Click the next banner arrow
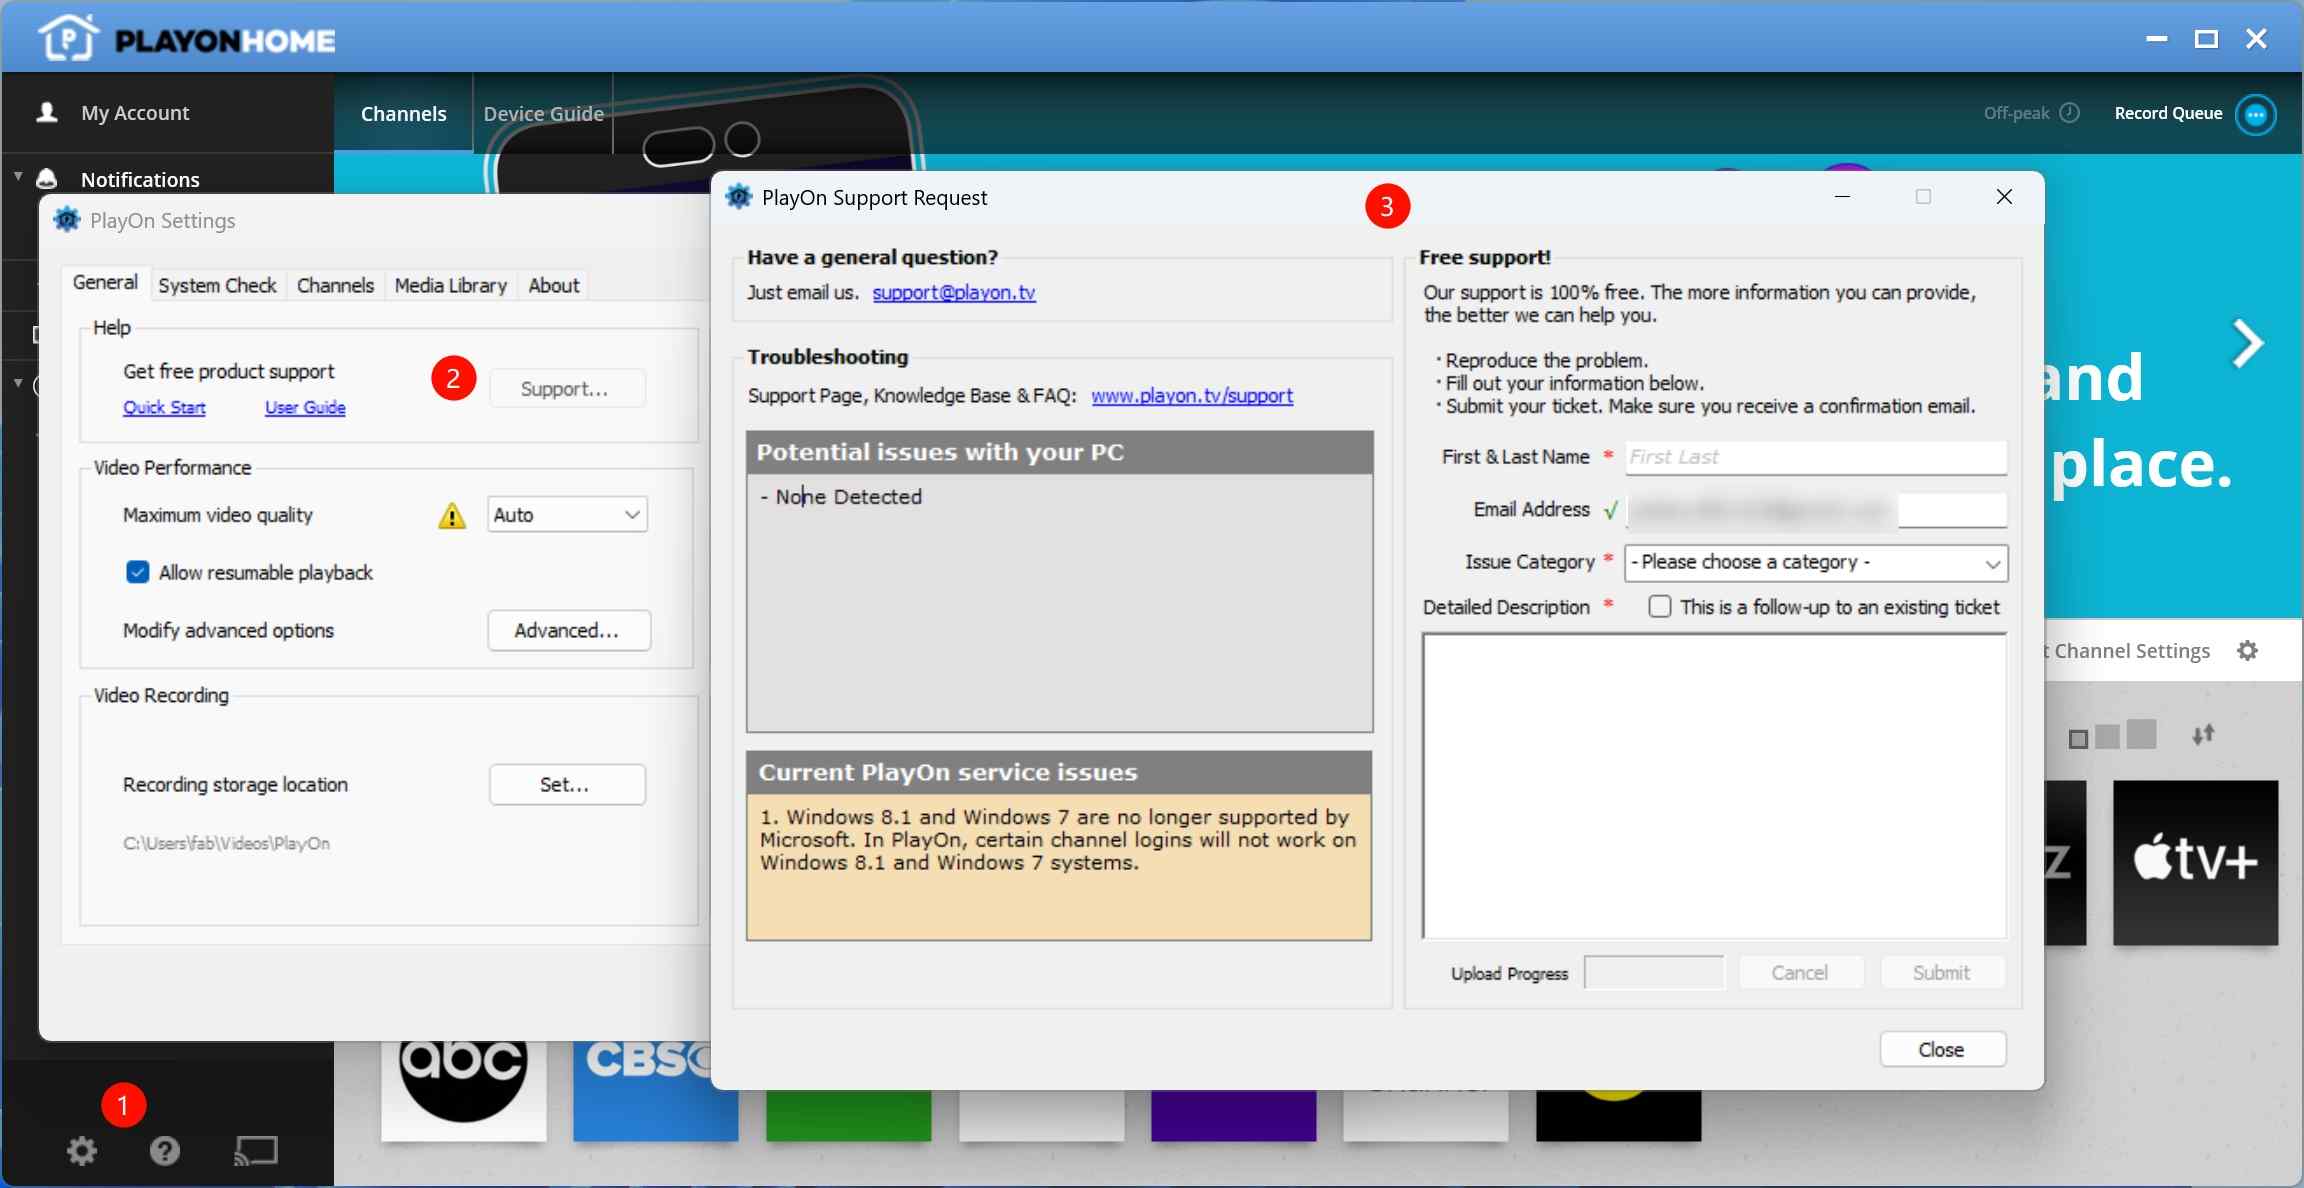2304x1188 pixels. 2247,344
